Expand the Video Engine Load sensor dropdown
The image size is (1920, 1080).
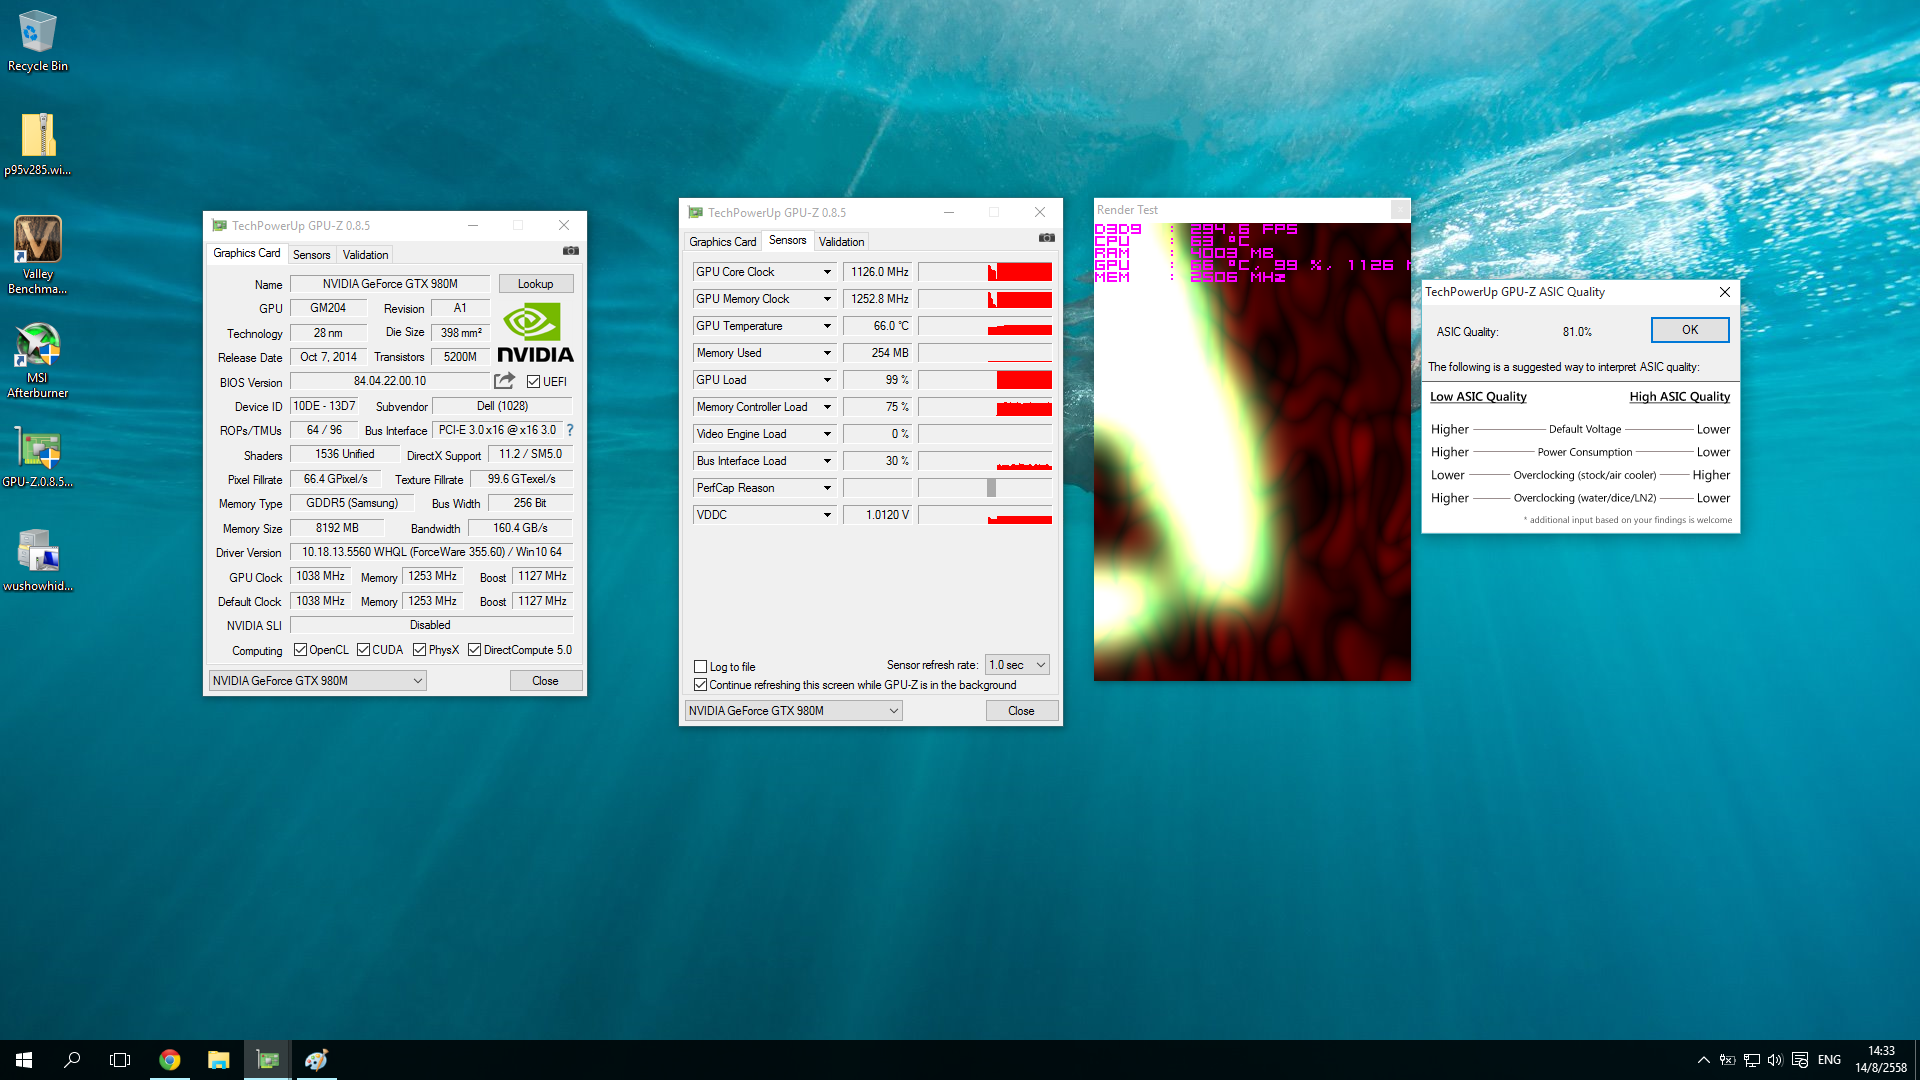click(x=827, y=434)
